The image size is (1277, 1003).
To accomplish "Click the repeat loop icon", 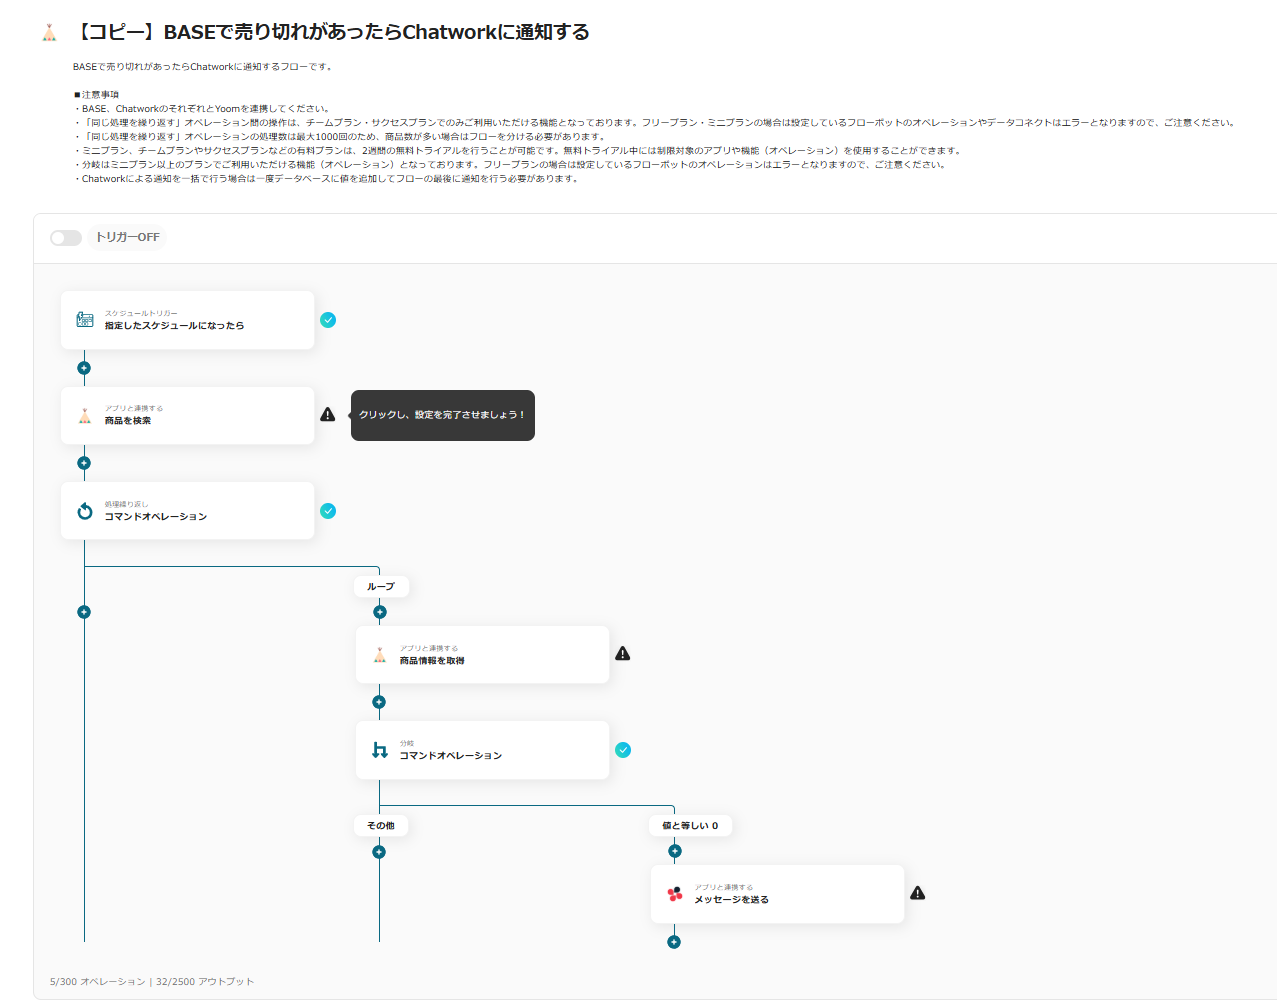I will tap(85, 511).
